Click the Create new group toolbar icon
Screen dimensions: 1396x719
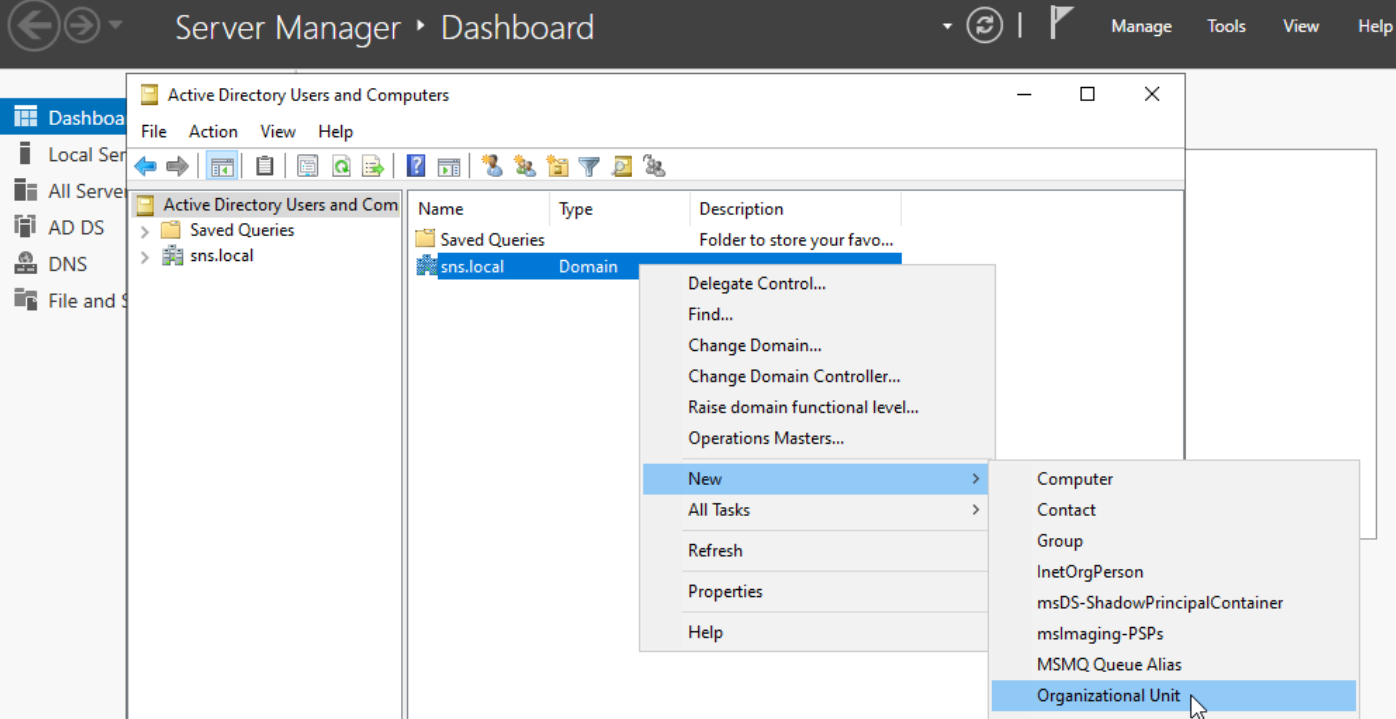(x=525, y=166)
